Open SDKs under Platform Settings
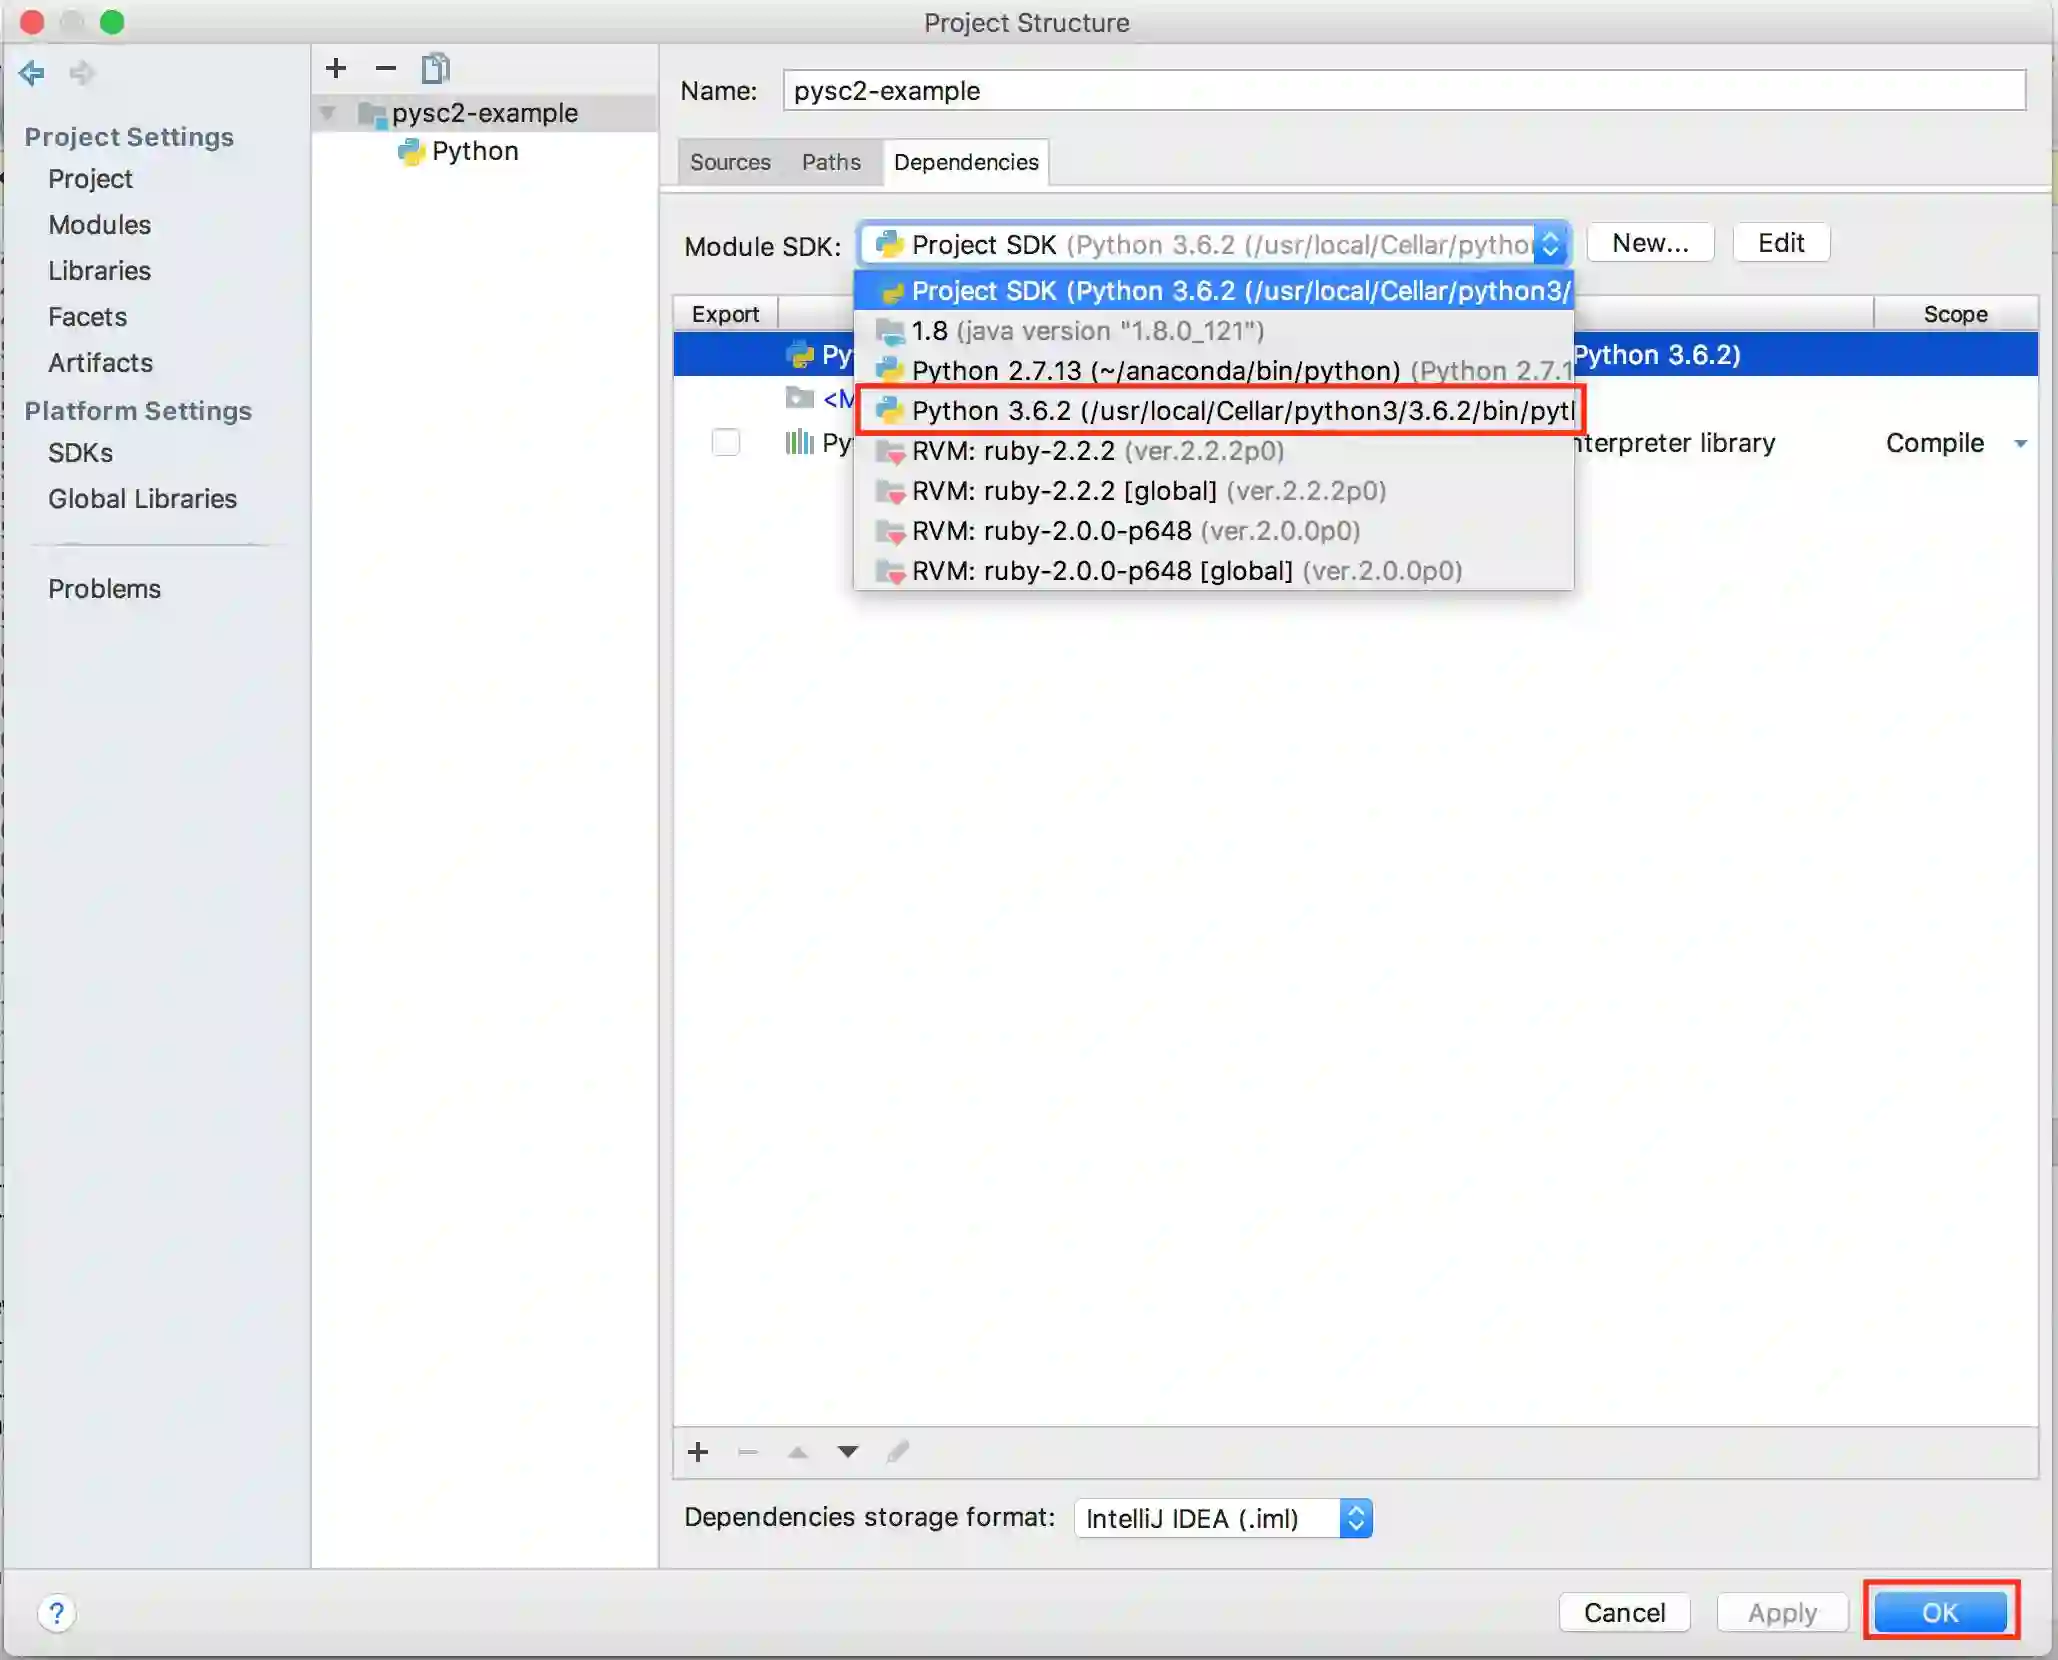This screenshot has width=2058, height=1660. pos(80,453)
